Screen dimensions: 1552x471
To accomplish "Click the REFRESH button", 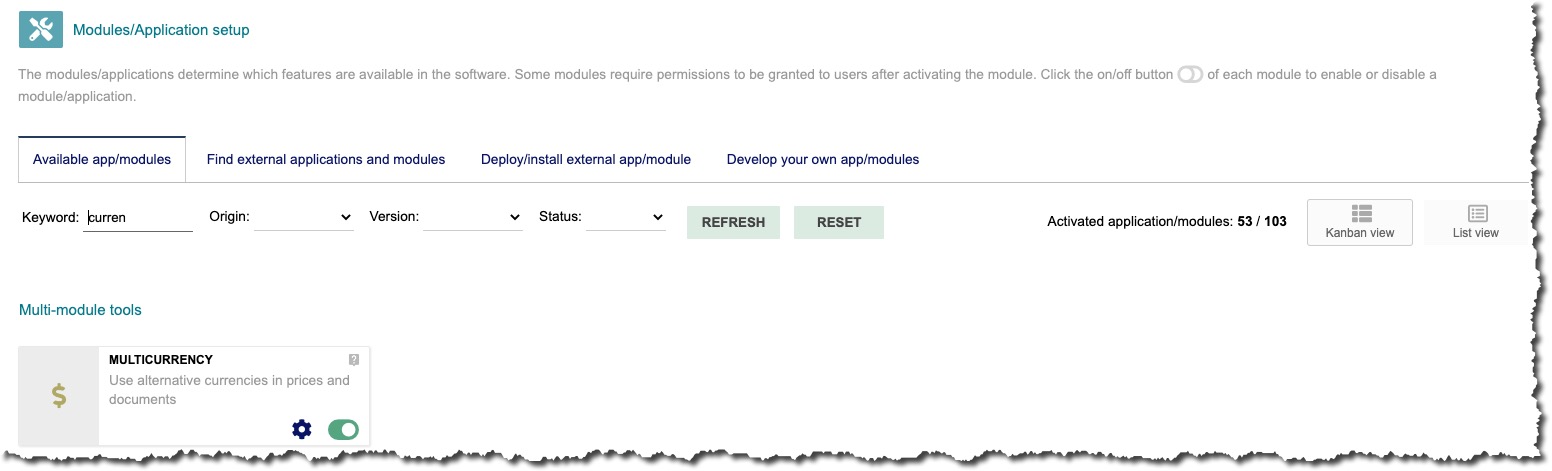I will 733,222.
